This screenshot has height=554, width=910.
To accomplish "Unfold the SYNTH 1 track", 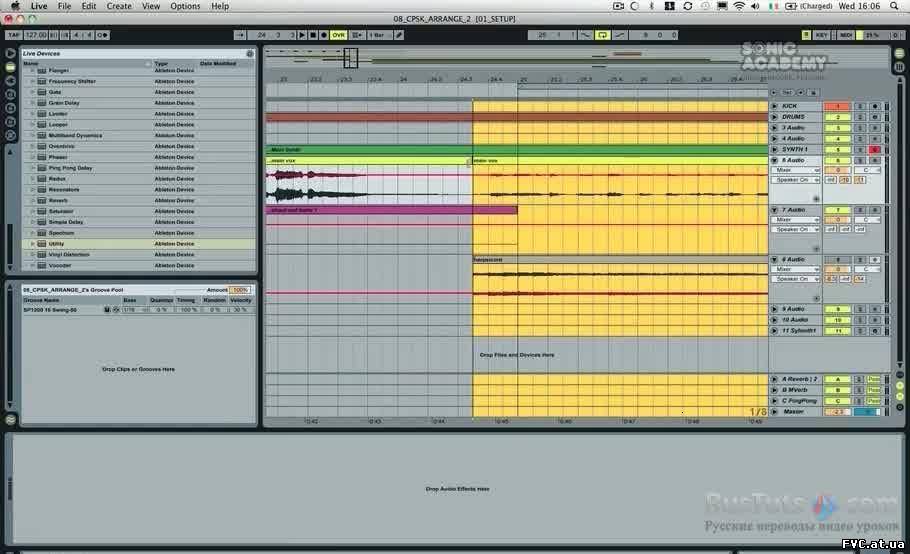I will (774, 150).
